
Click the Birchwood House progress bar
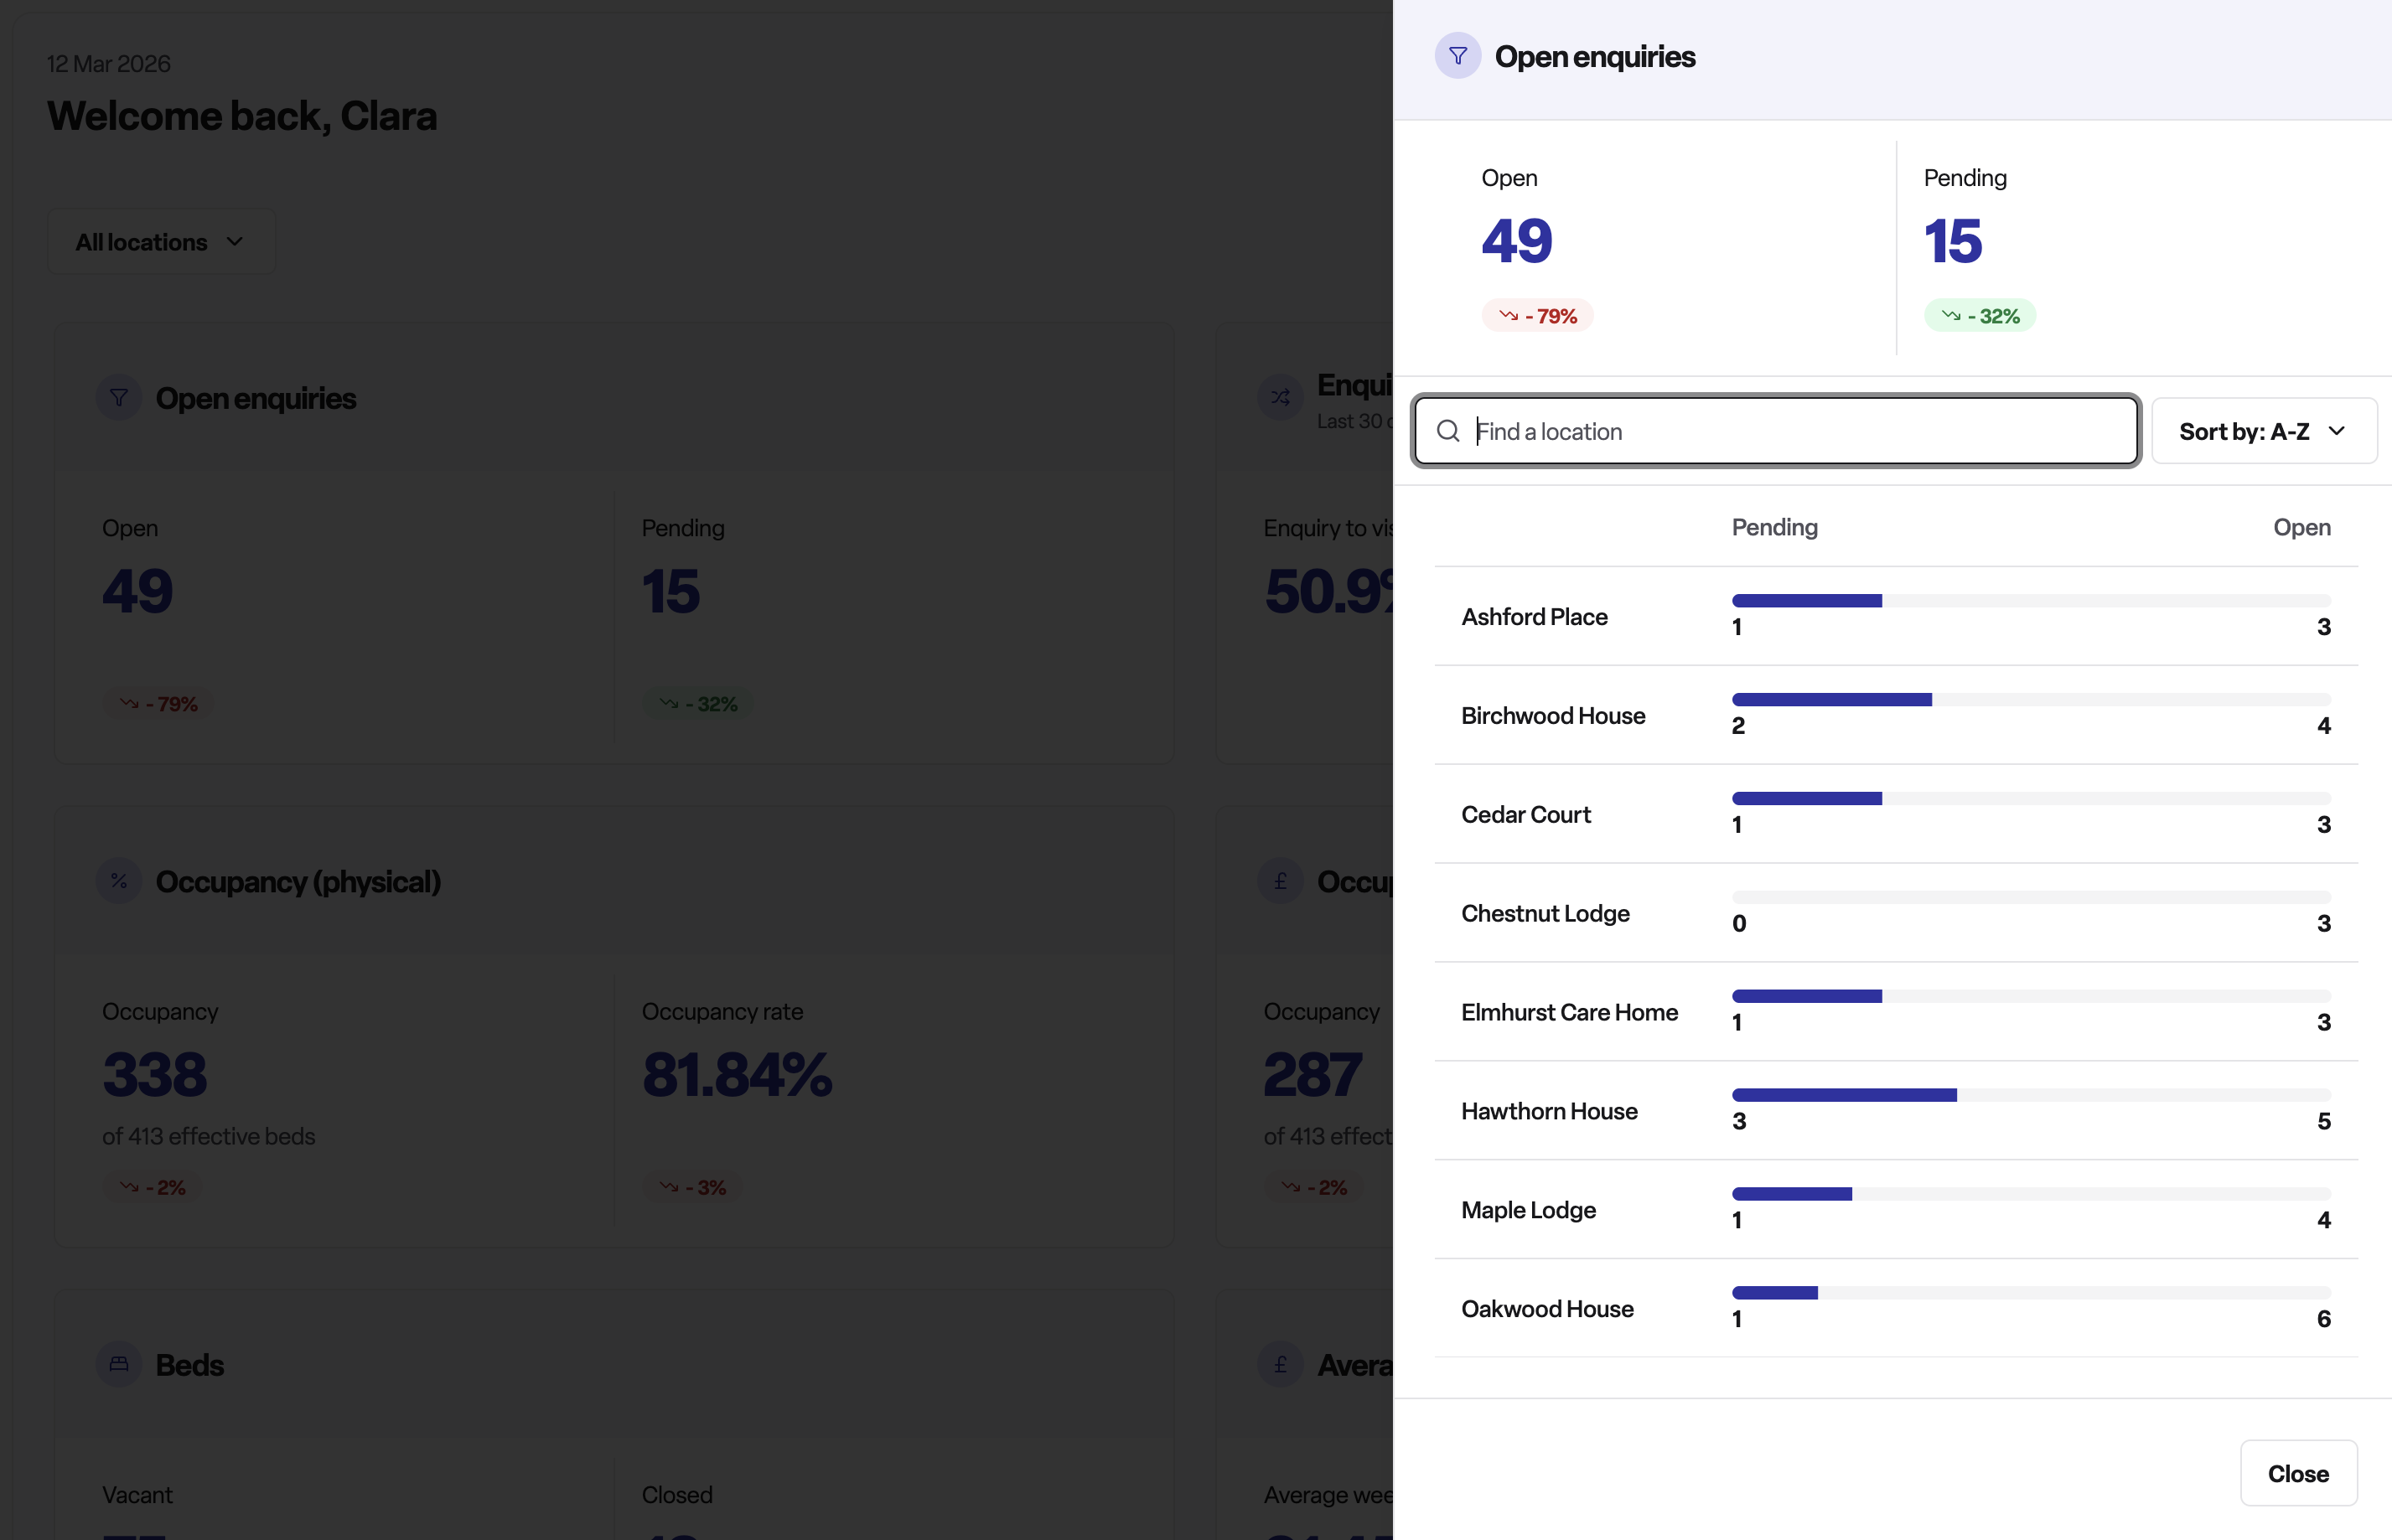click(x=2031, y=700)
